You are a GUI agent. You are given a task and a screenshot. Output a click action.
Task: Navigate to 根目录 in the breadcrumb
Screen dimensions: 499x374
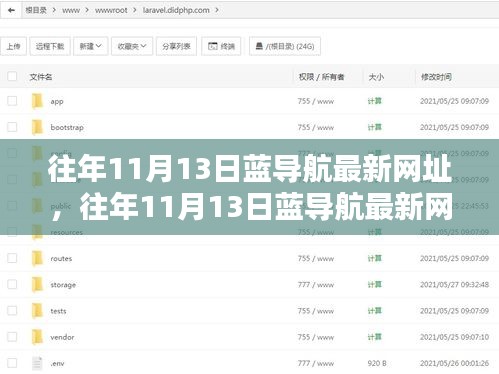(x=36, y=10)
